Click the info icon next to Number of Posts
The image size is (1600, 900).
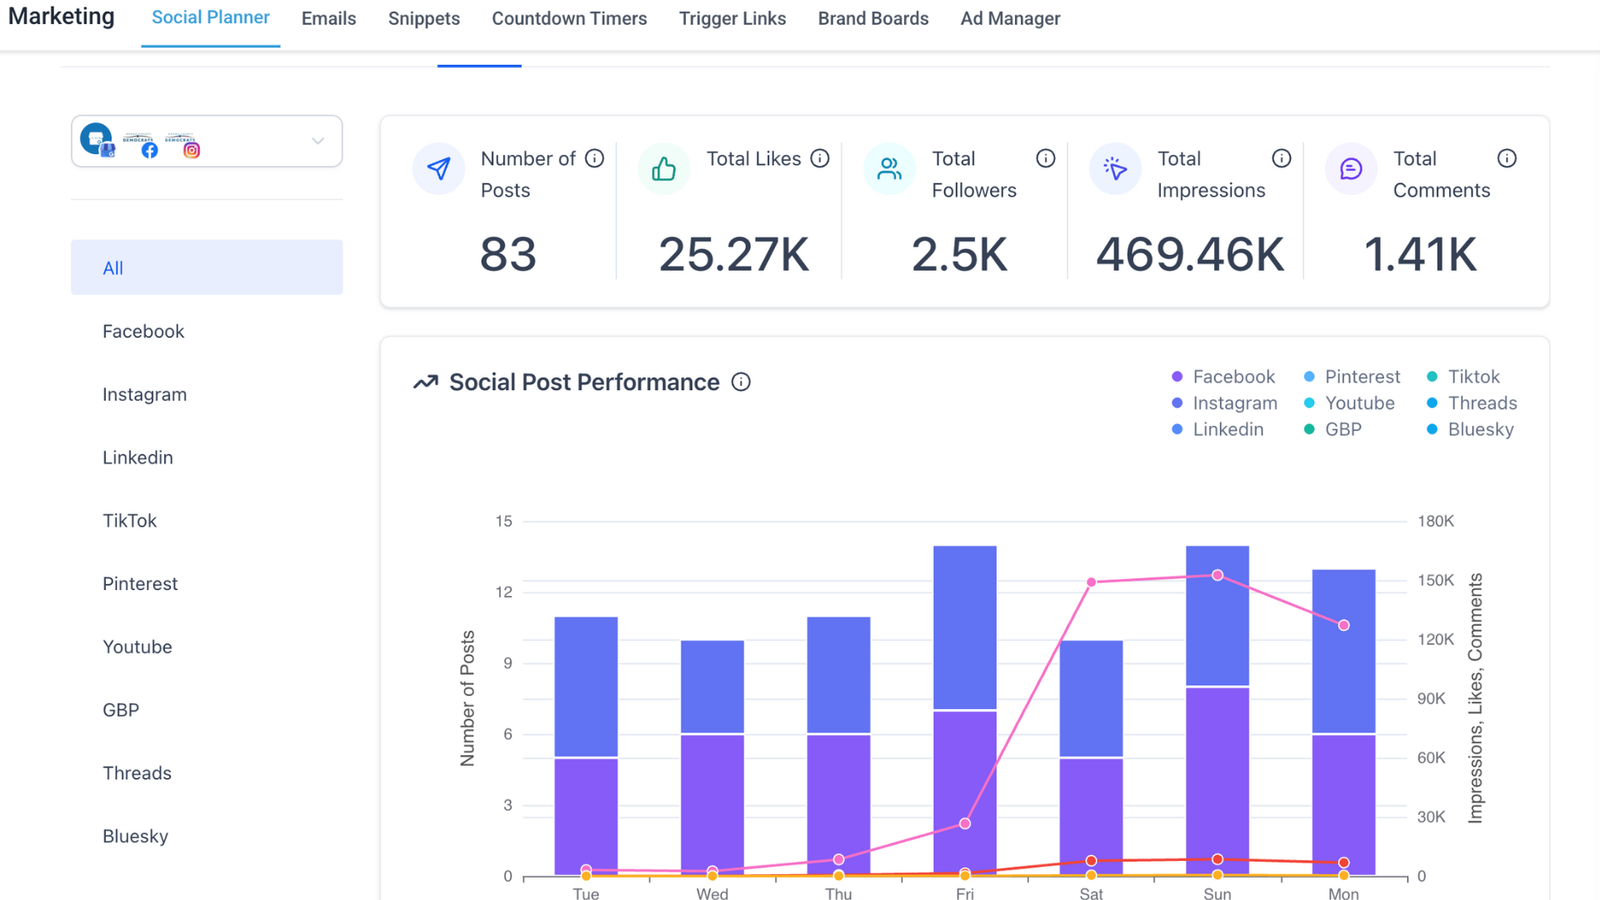[594, 158]
